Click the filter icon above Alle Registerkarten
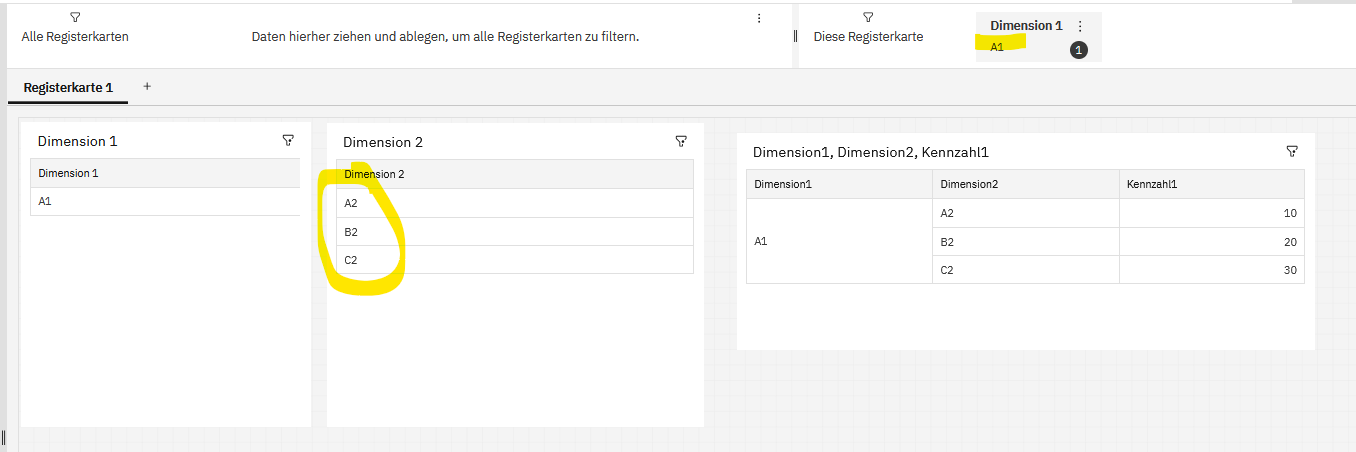 75,18
